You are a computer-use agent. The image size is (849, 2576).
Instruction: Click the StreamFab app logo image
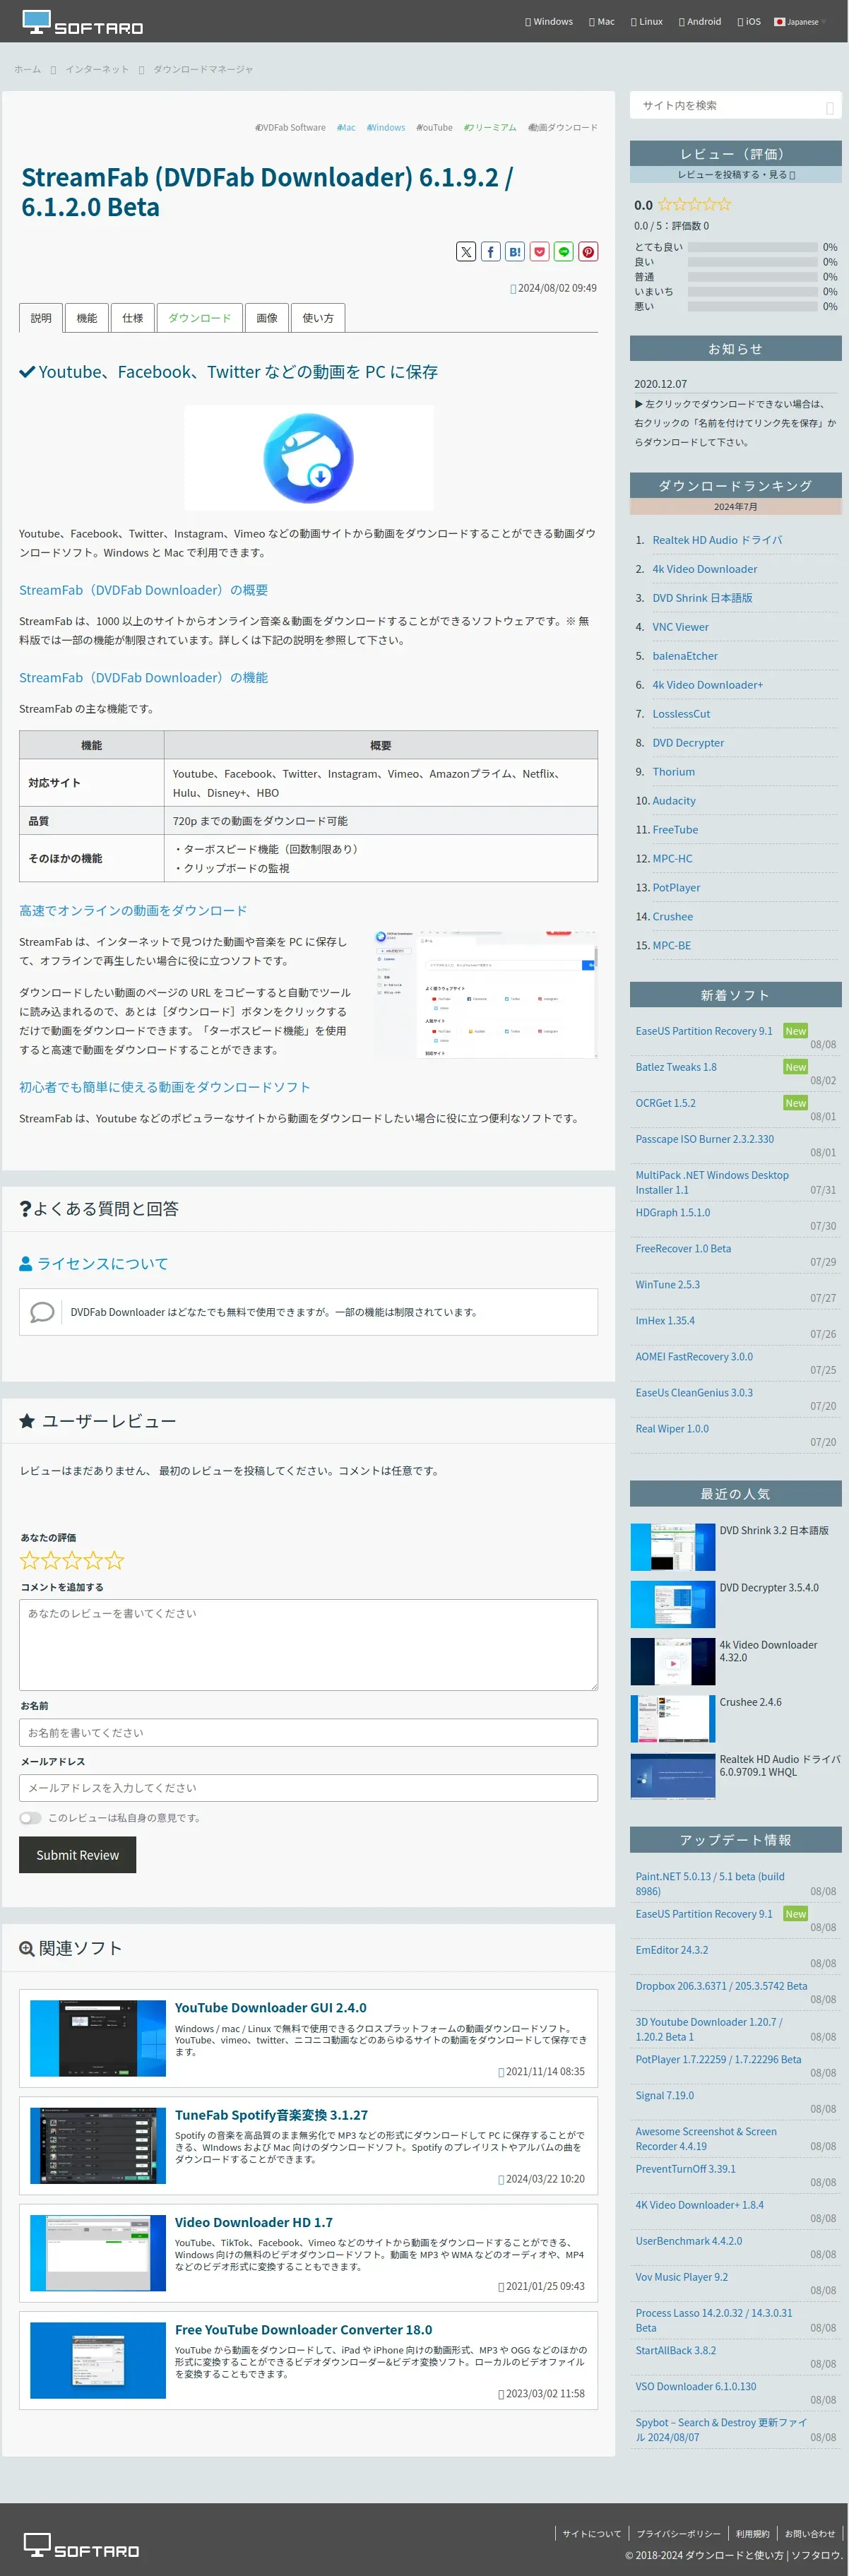coord(308,458)
